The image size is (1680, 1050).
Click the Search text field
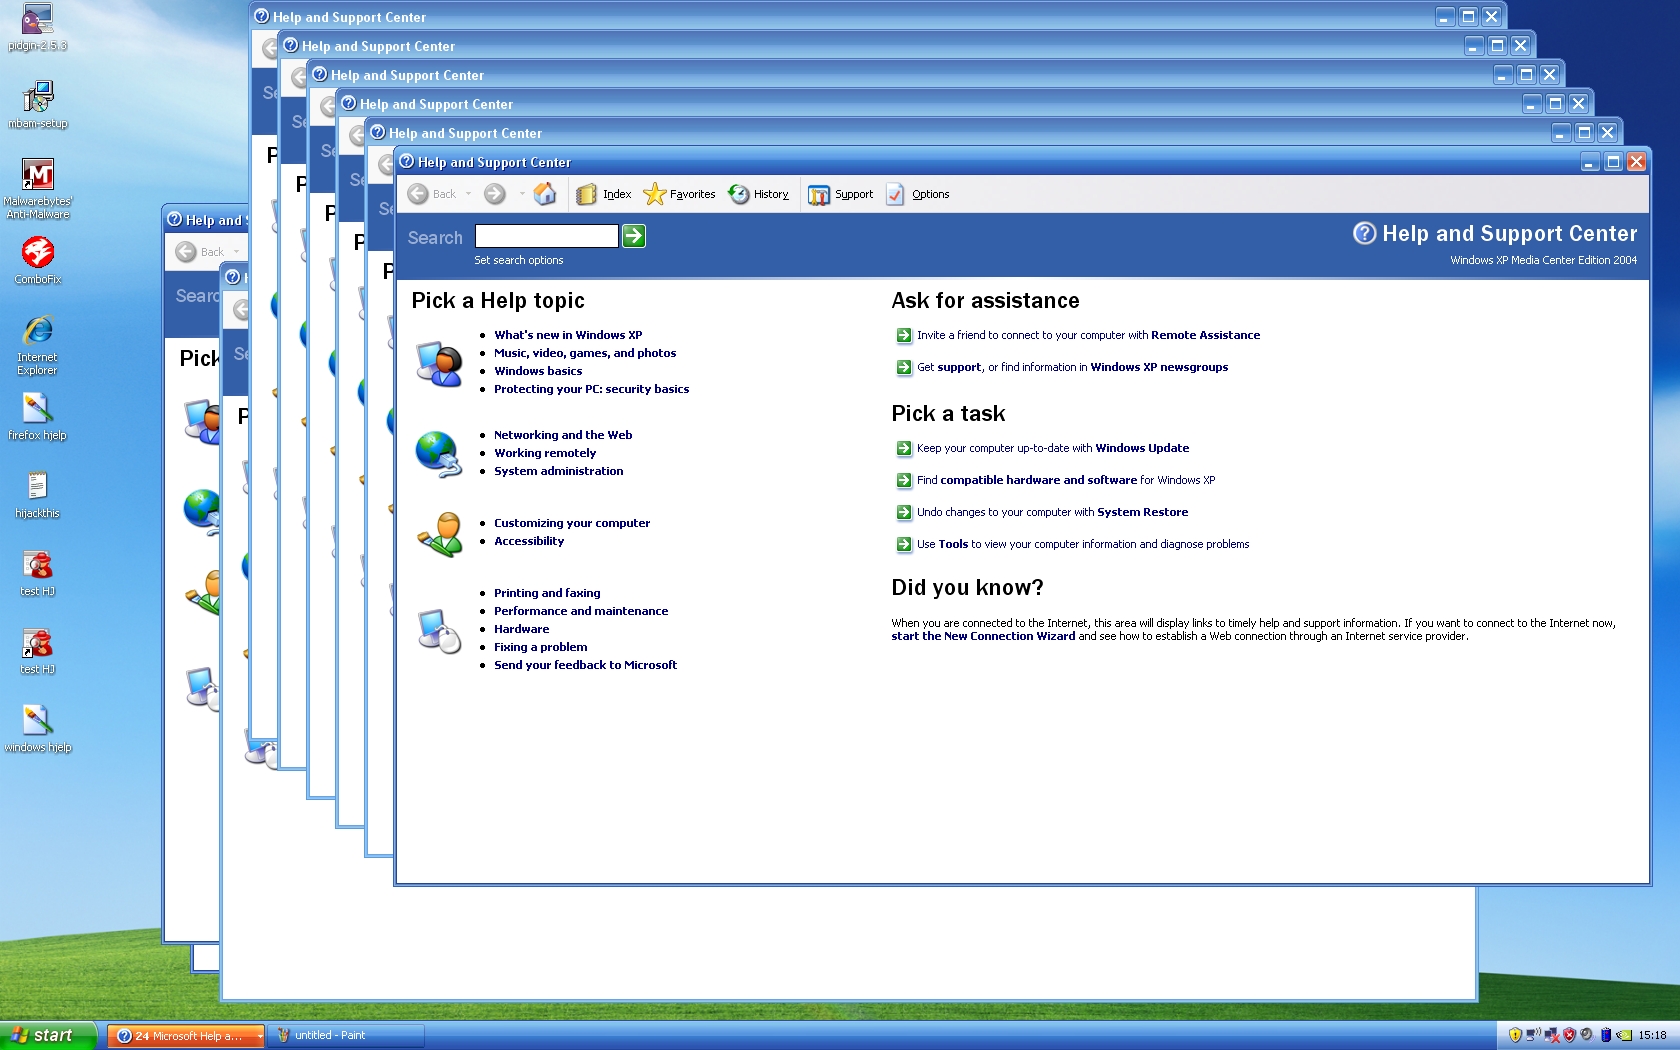coord(546,236)
